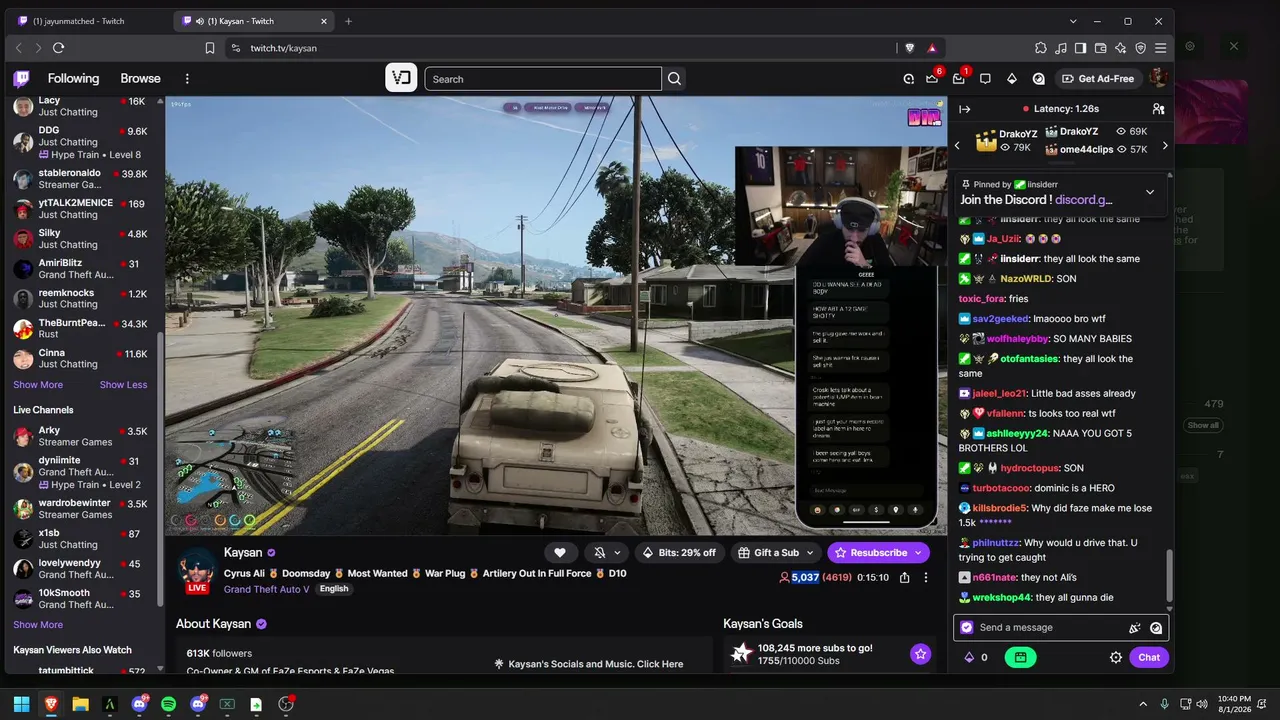
Task: Open Kaysan's avatar with LIVE badge
Action: pos(197,571)
